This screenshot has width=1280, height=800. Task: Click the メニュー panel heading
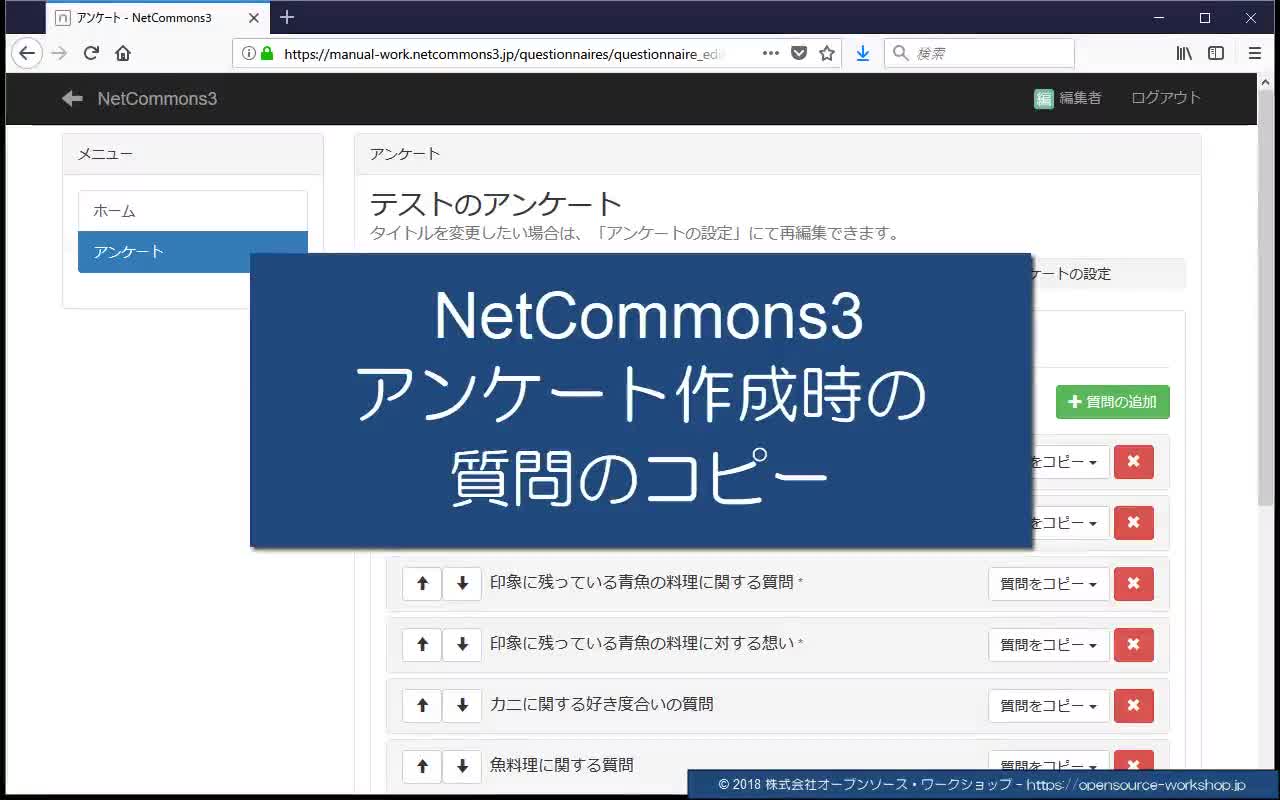coord(193,154)
